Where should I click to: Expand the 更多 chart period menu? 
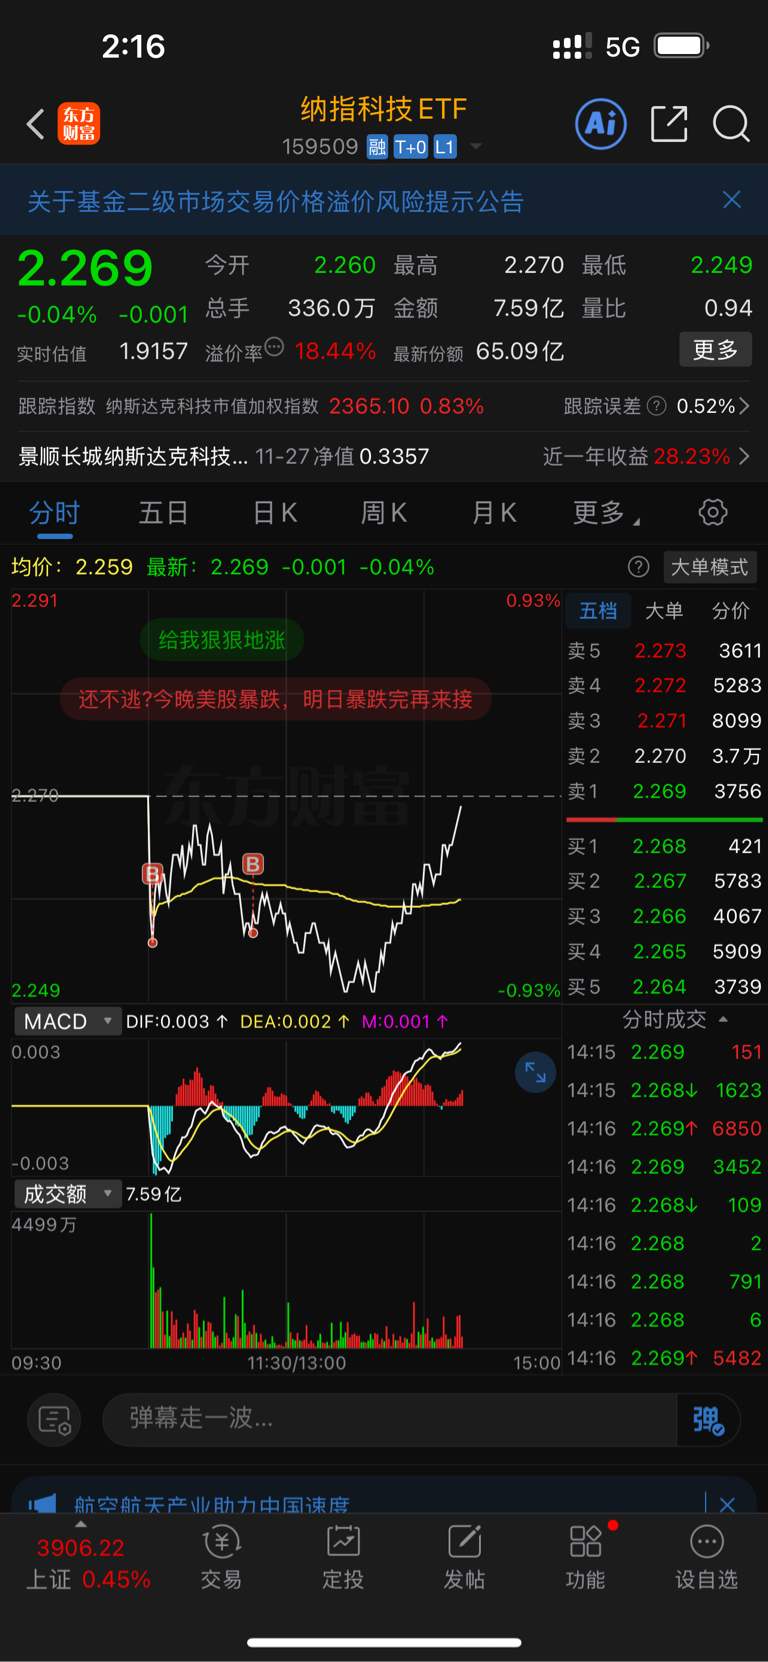[x=605, y=513]
